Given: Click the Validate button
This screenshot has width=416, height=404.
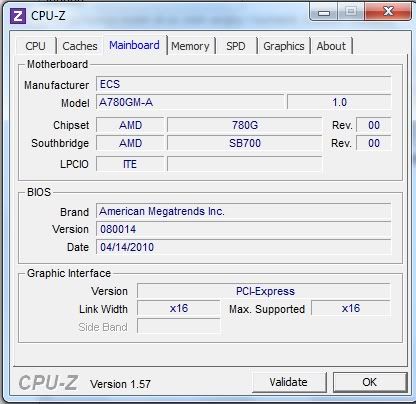Looking at the screenshot, I should (289, 382).
